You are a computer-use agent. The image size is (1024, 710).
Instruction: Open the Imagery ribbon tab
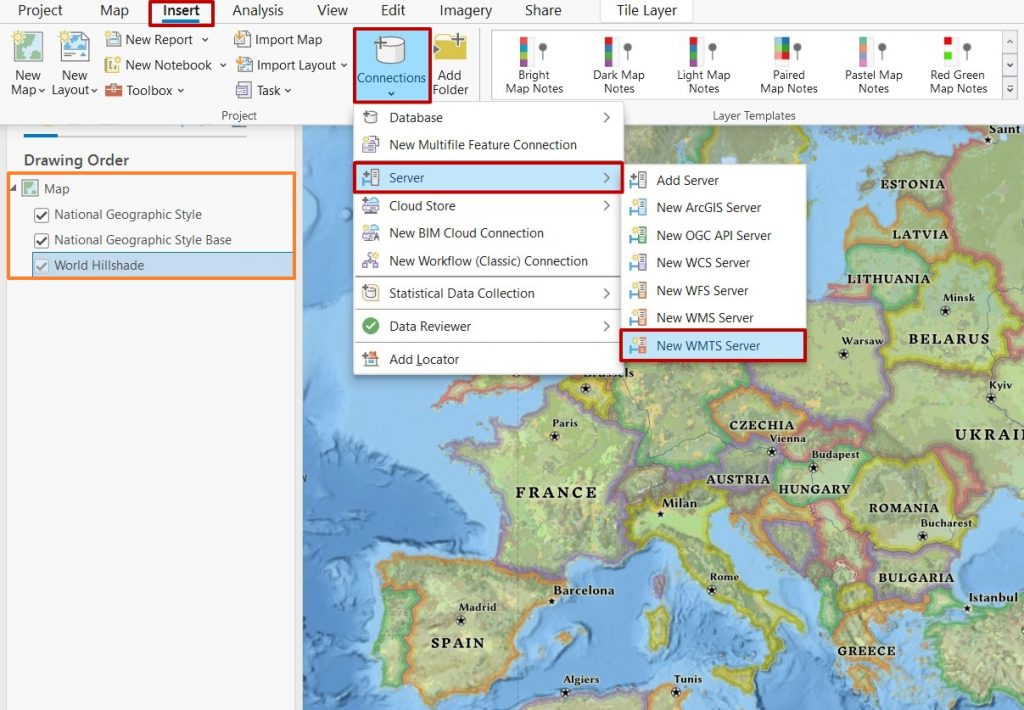pyautogui.click(x=465, y=11)
